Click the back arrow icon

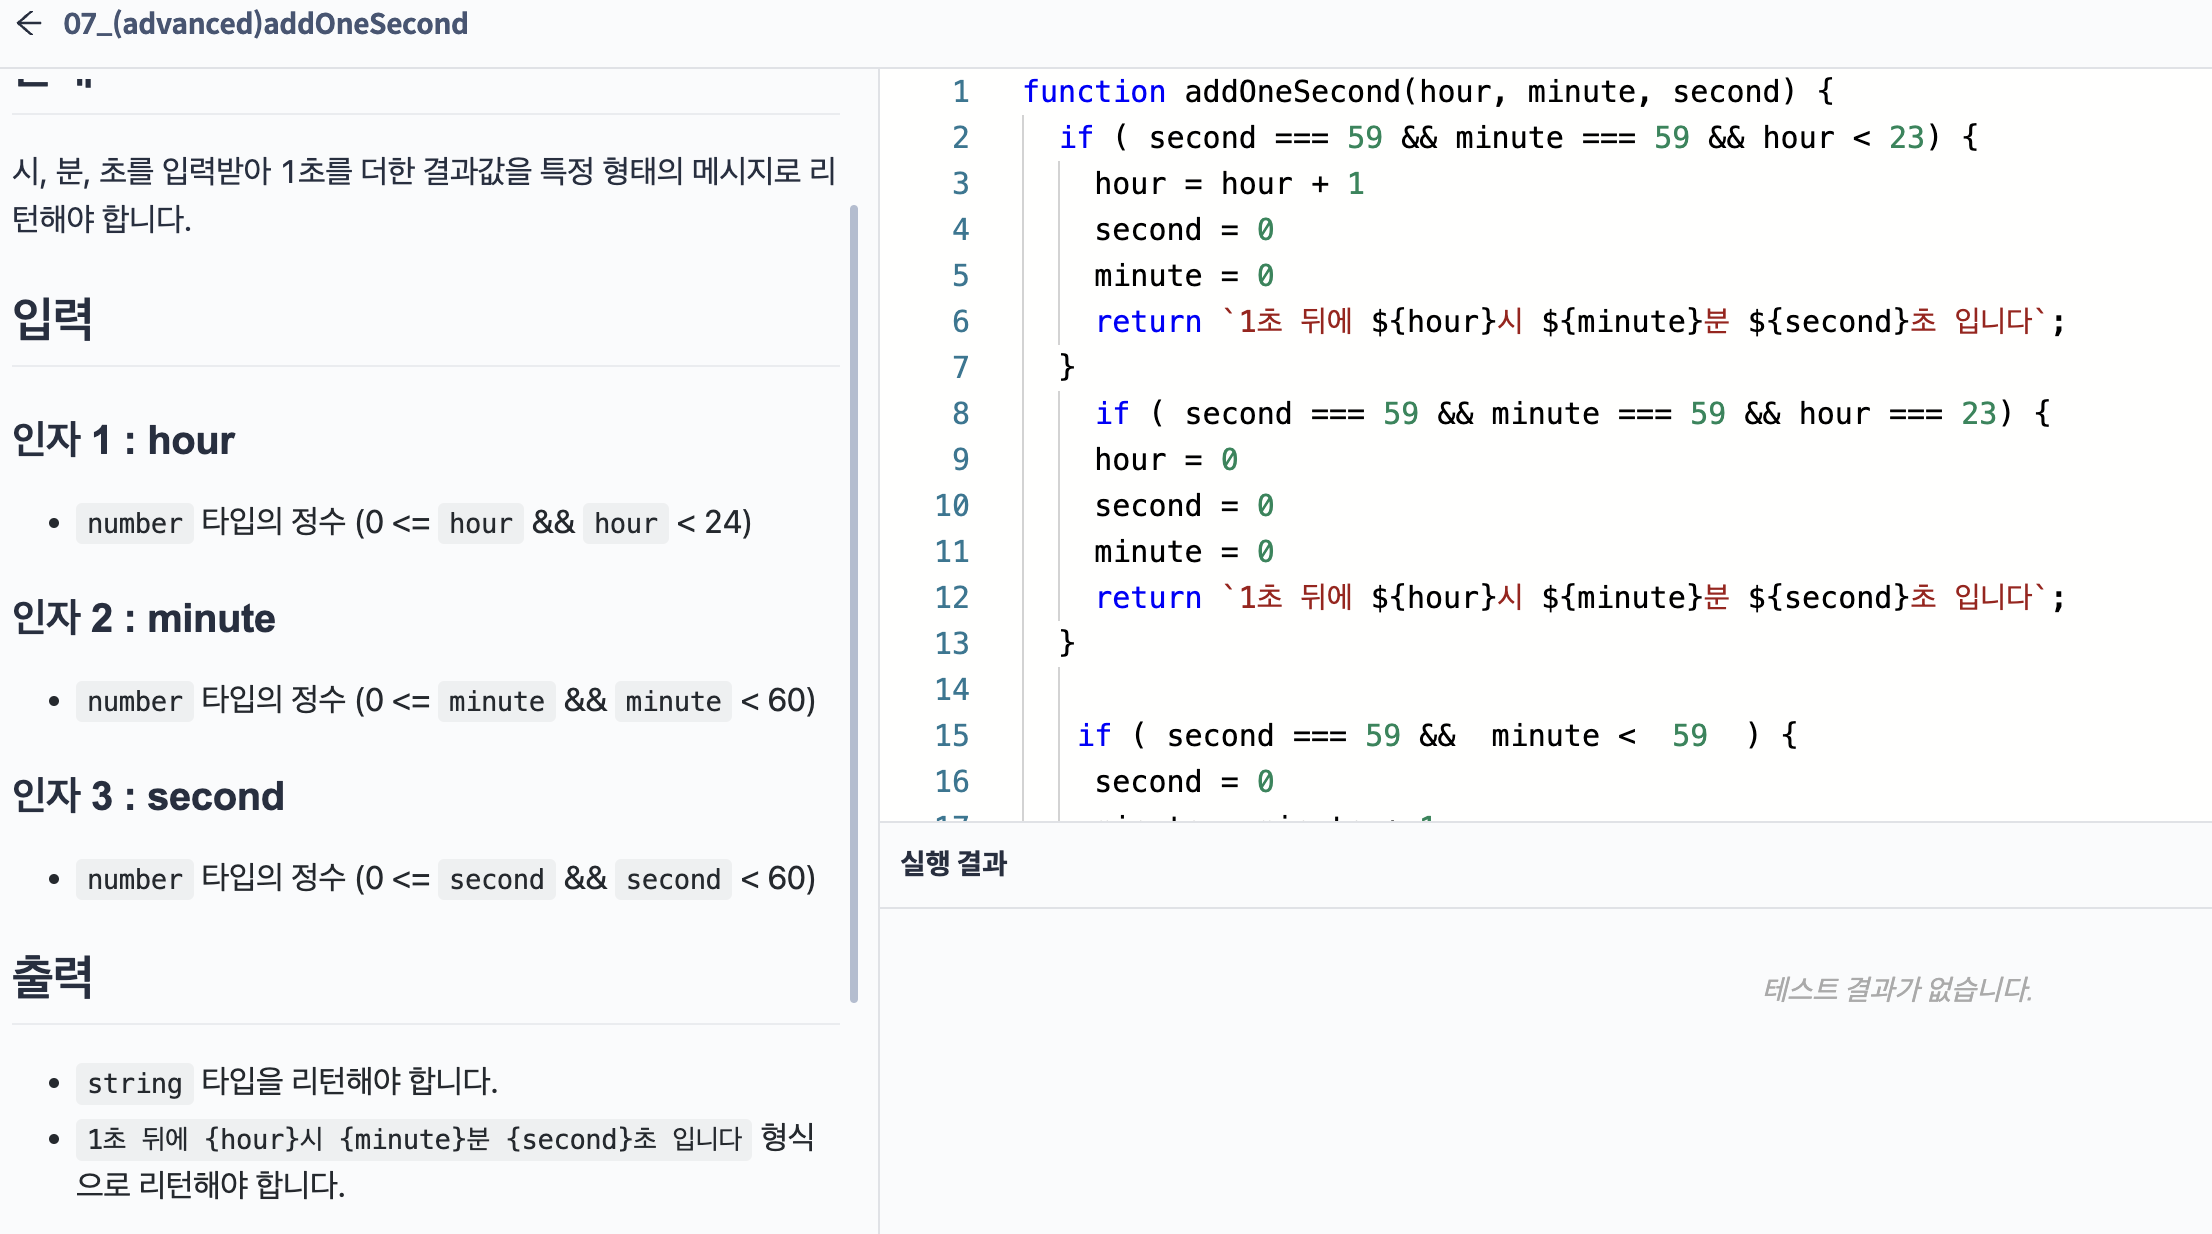click(x=29, y=24)
